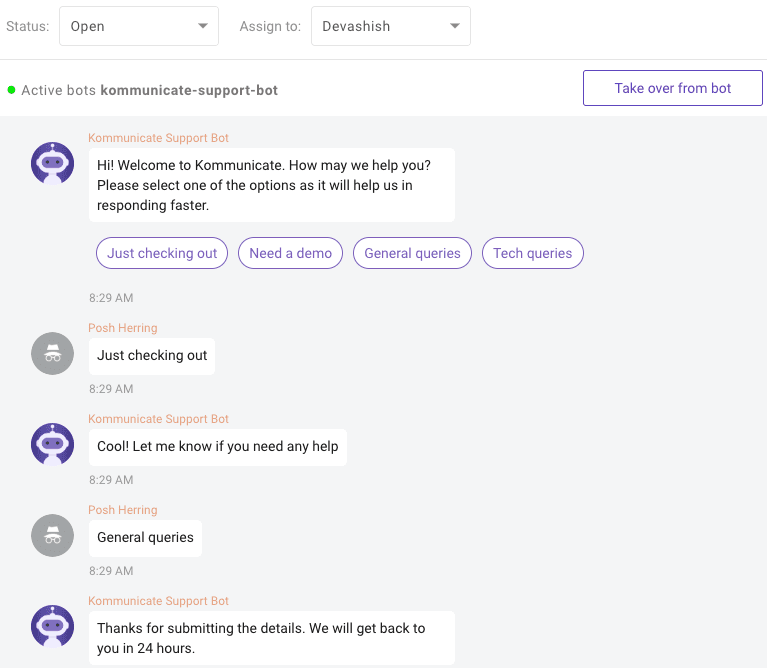The width and height of the screenshot is (767, 668).
Task: Click the Assign to: label
Action: tap(270, 26)
